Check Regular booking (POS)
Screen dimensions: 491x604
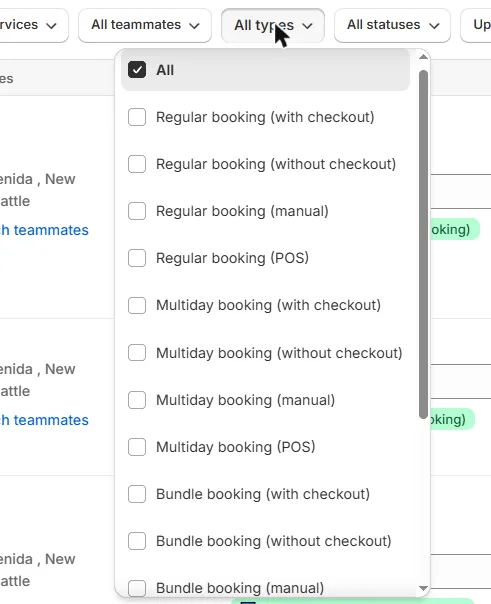point(137,258)
